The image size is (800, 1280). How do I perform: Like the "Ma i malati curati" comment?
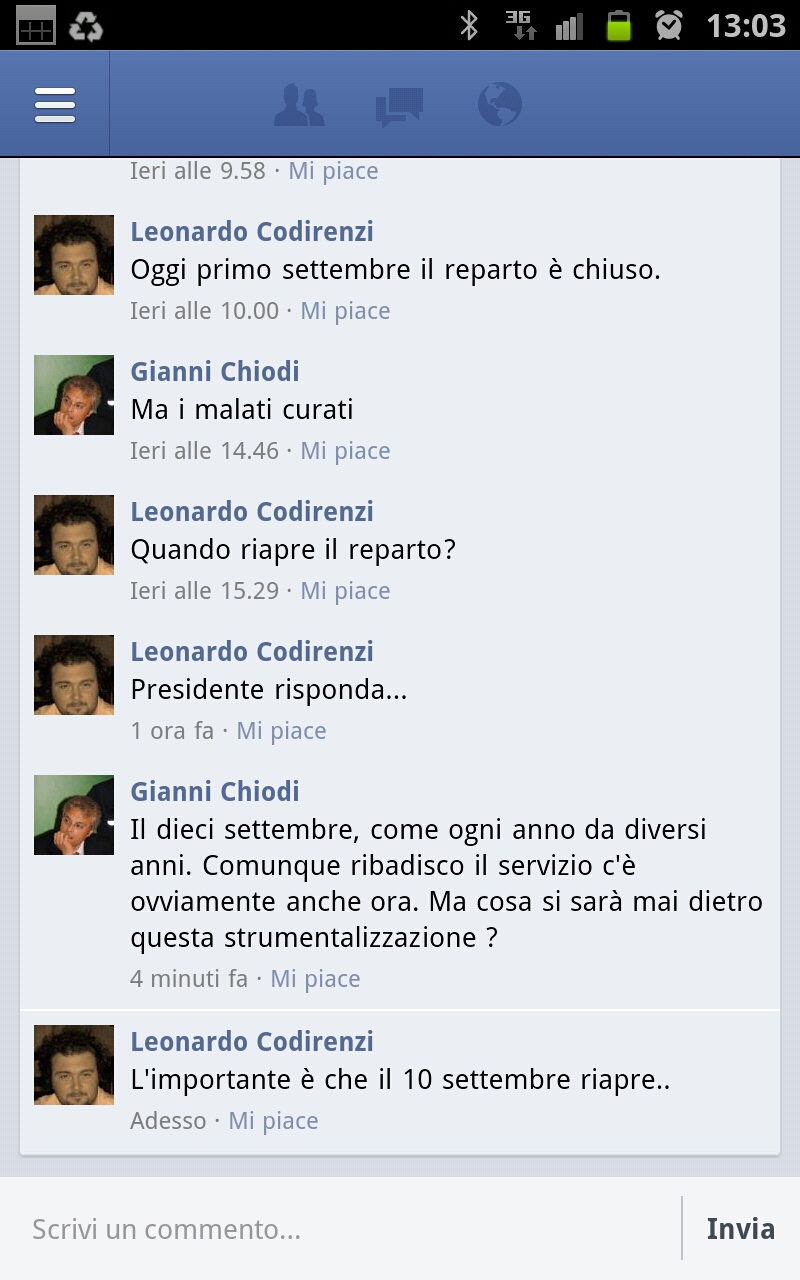[x=345, y=451]
